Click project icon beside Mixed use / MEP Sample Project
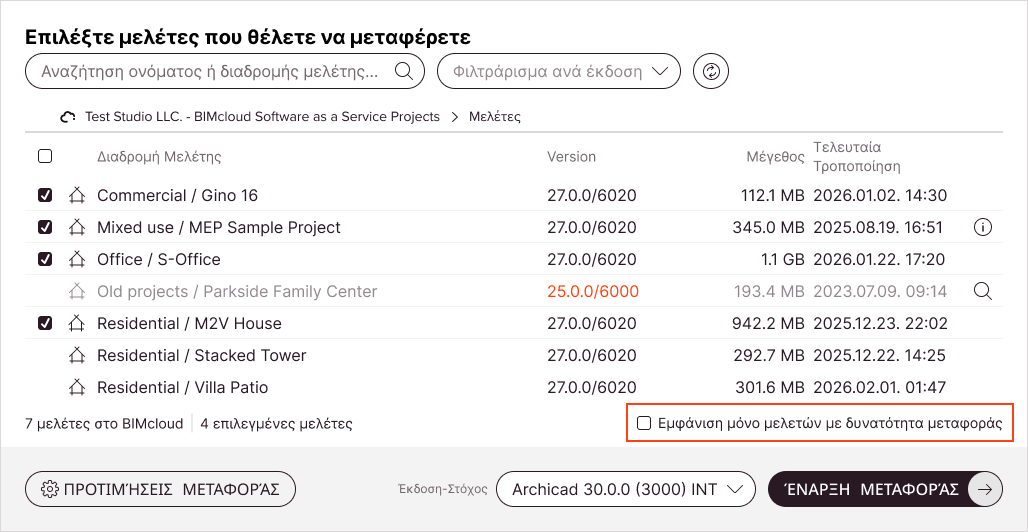This screenshot has width=1028, height=532. 77,227
